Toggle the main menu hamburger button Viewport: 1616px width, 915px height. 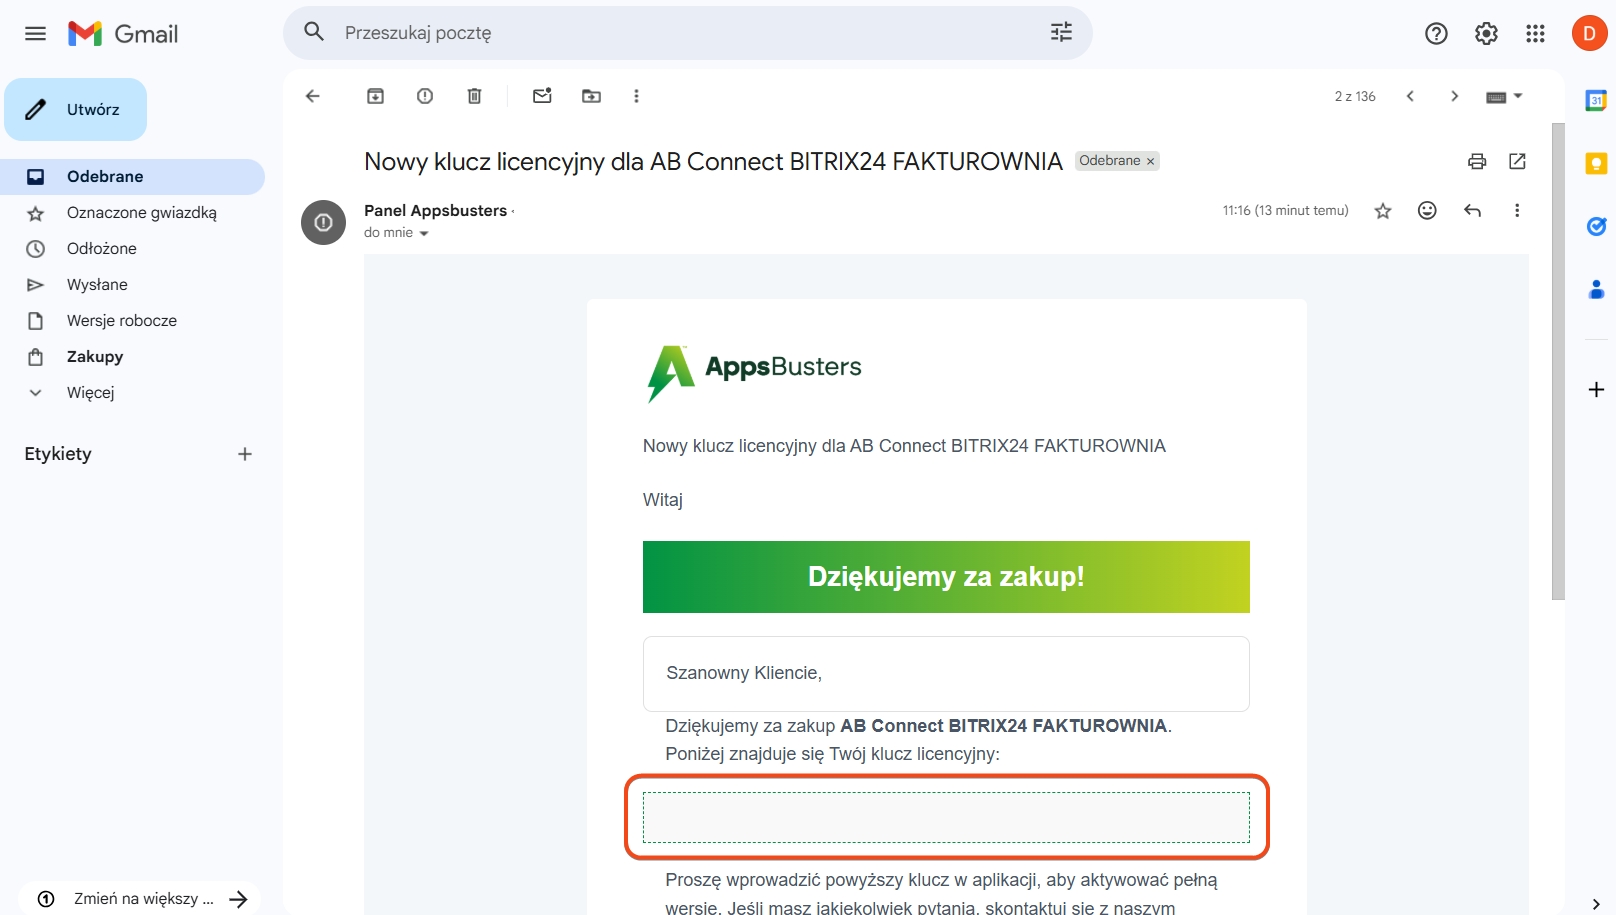pos(35,34)
